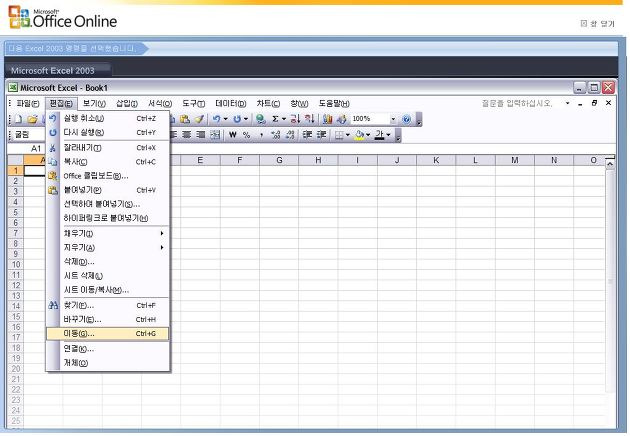Open the 파일(F) menu
Screen dimensions: 630x436
(28, 104)
